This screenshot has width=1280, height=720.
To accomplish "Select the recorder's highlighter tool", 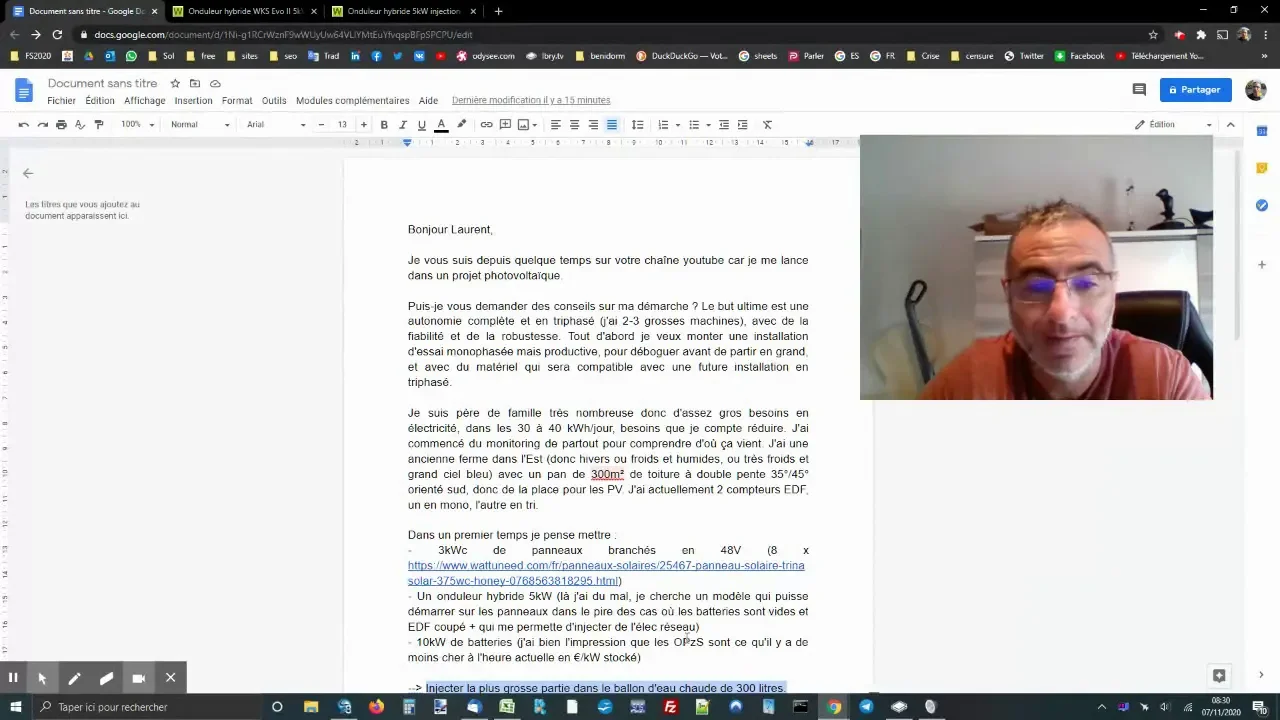I will coord(106,678).
